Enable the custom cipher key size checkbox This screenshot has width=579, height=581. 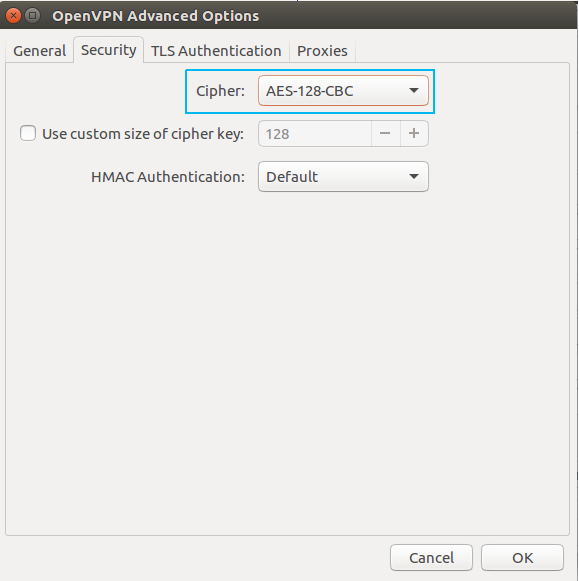(28, 133)
